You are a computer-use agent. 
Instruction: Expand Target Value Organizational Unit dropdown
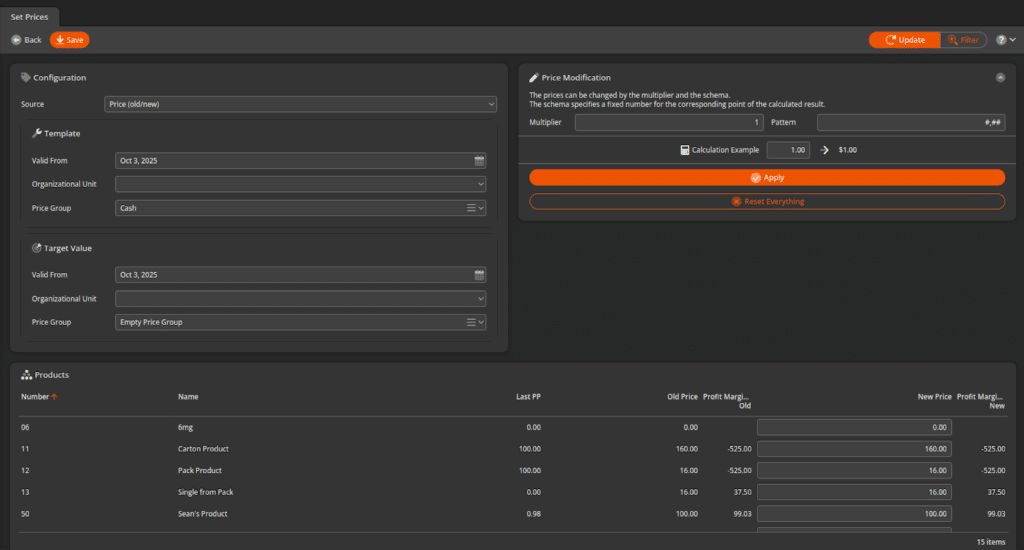(481, 298)
